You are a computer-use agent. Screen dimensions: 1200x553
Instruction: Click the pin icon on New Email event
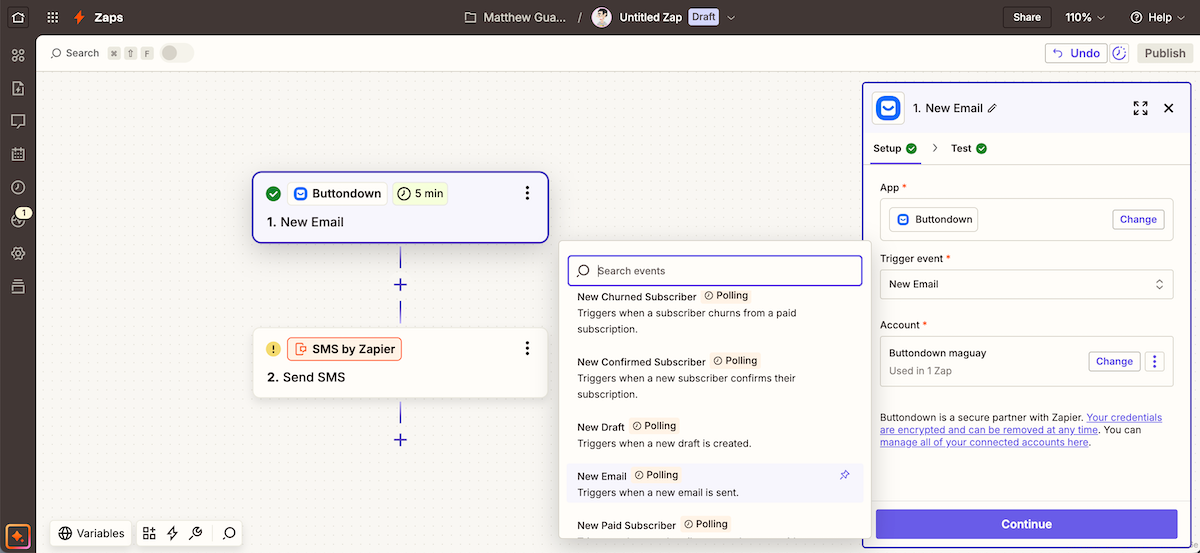pos(844,475)
